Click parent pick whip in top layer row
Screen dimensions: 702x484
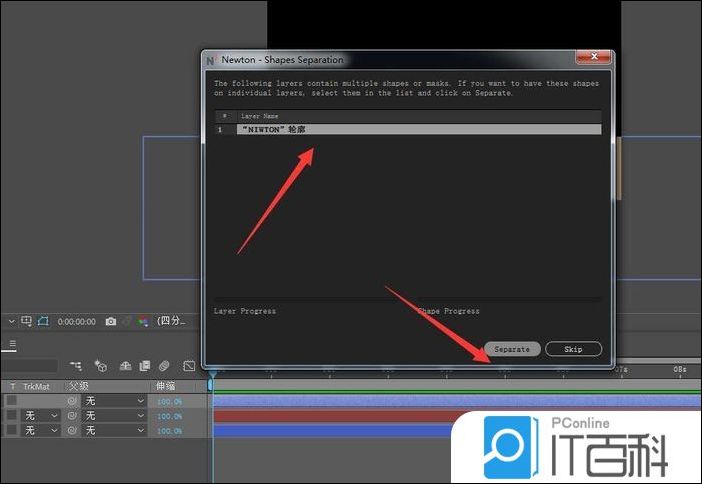pyautogui.click(x=72, y=401)
